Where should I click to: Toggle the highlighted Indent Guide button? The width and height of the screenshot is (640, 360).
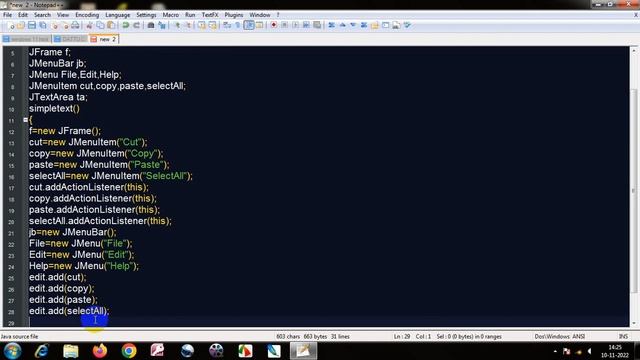click(249, 25)
